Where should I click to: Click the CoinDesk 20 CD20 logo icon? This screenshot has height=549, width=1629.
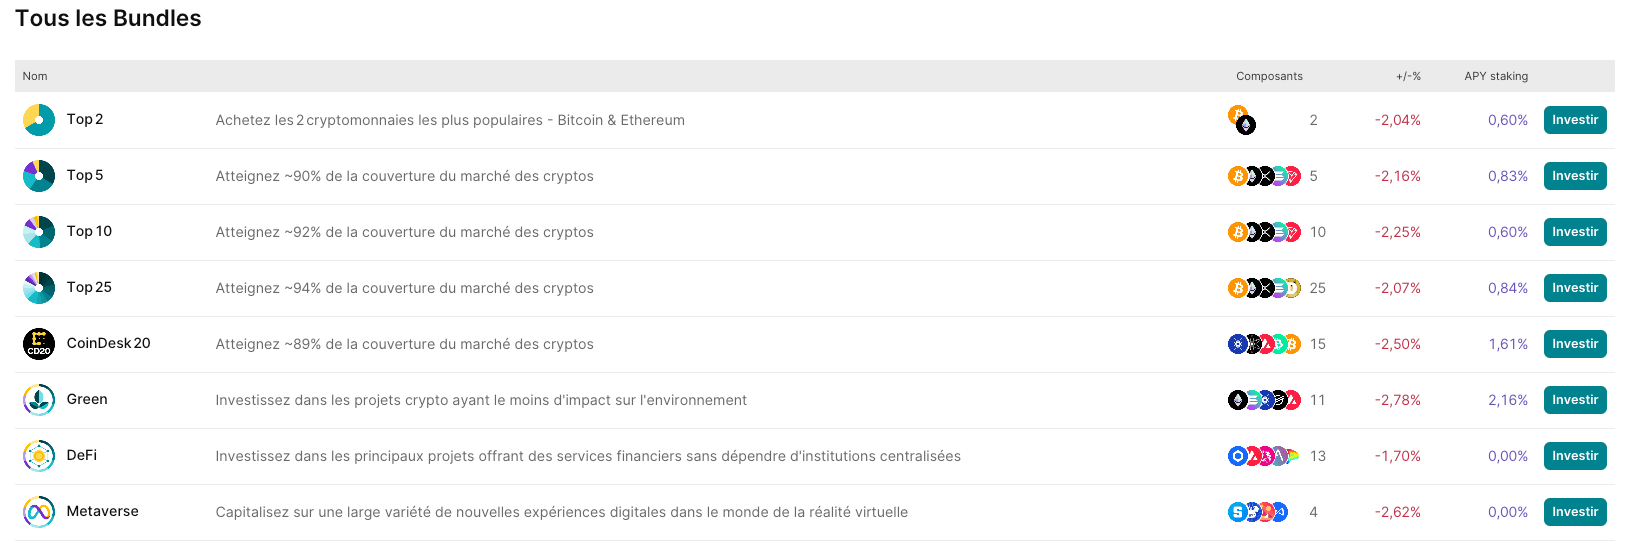point(39,344)
